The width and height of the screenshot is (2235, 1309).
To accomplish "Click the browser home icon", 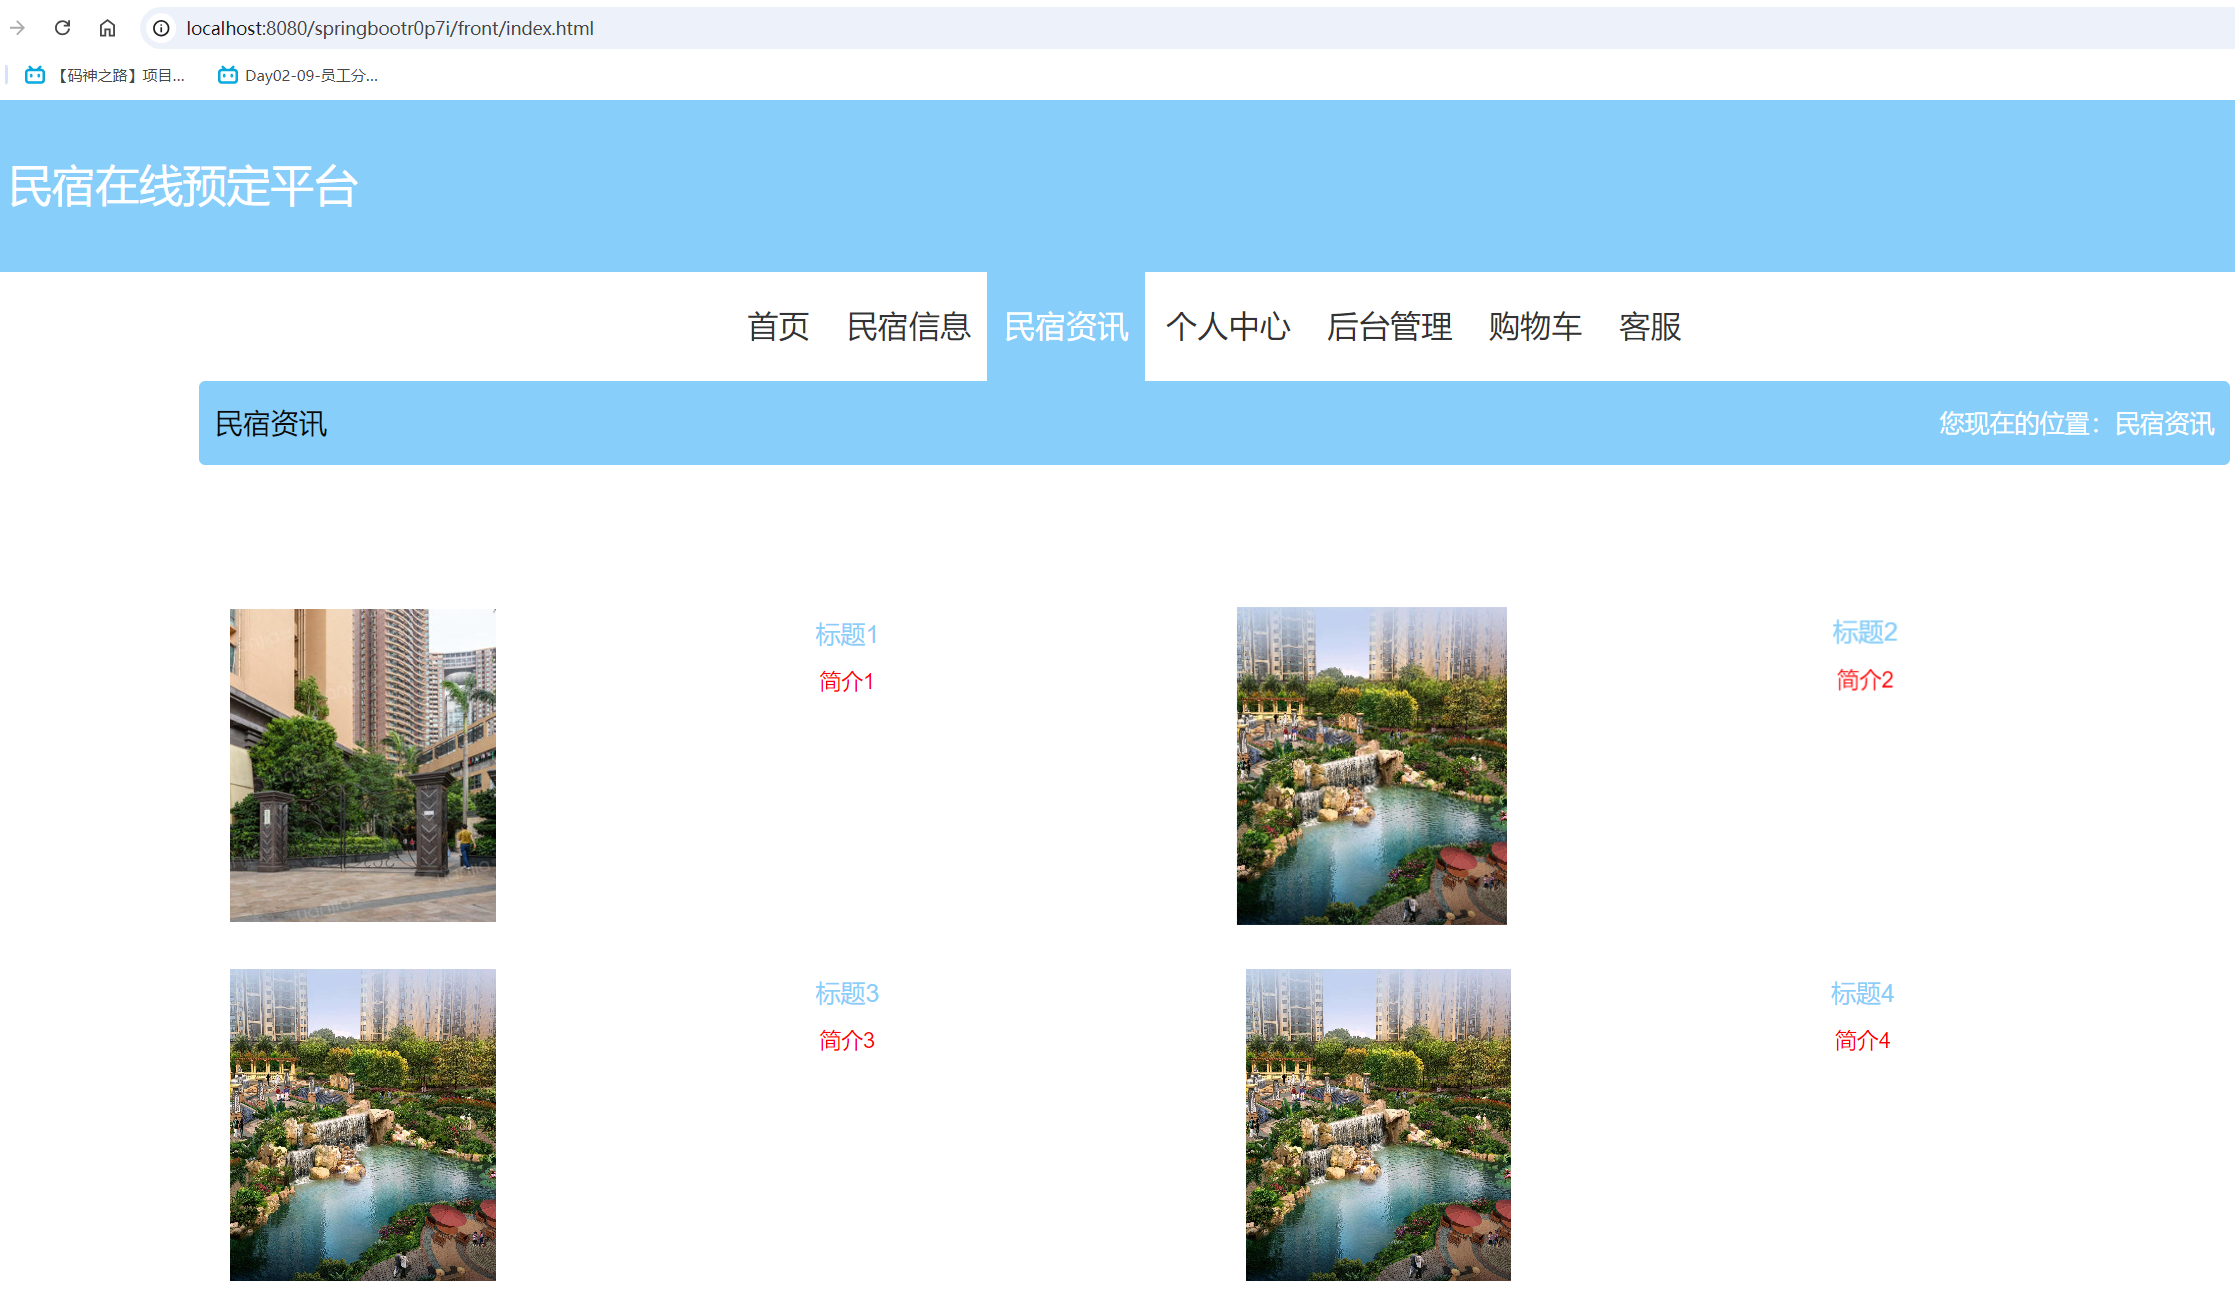I will pyautogui.click(x=108, y=28).
